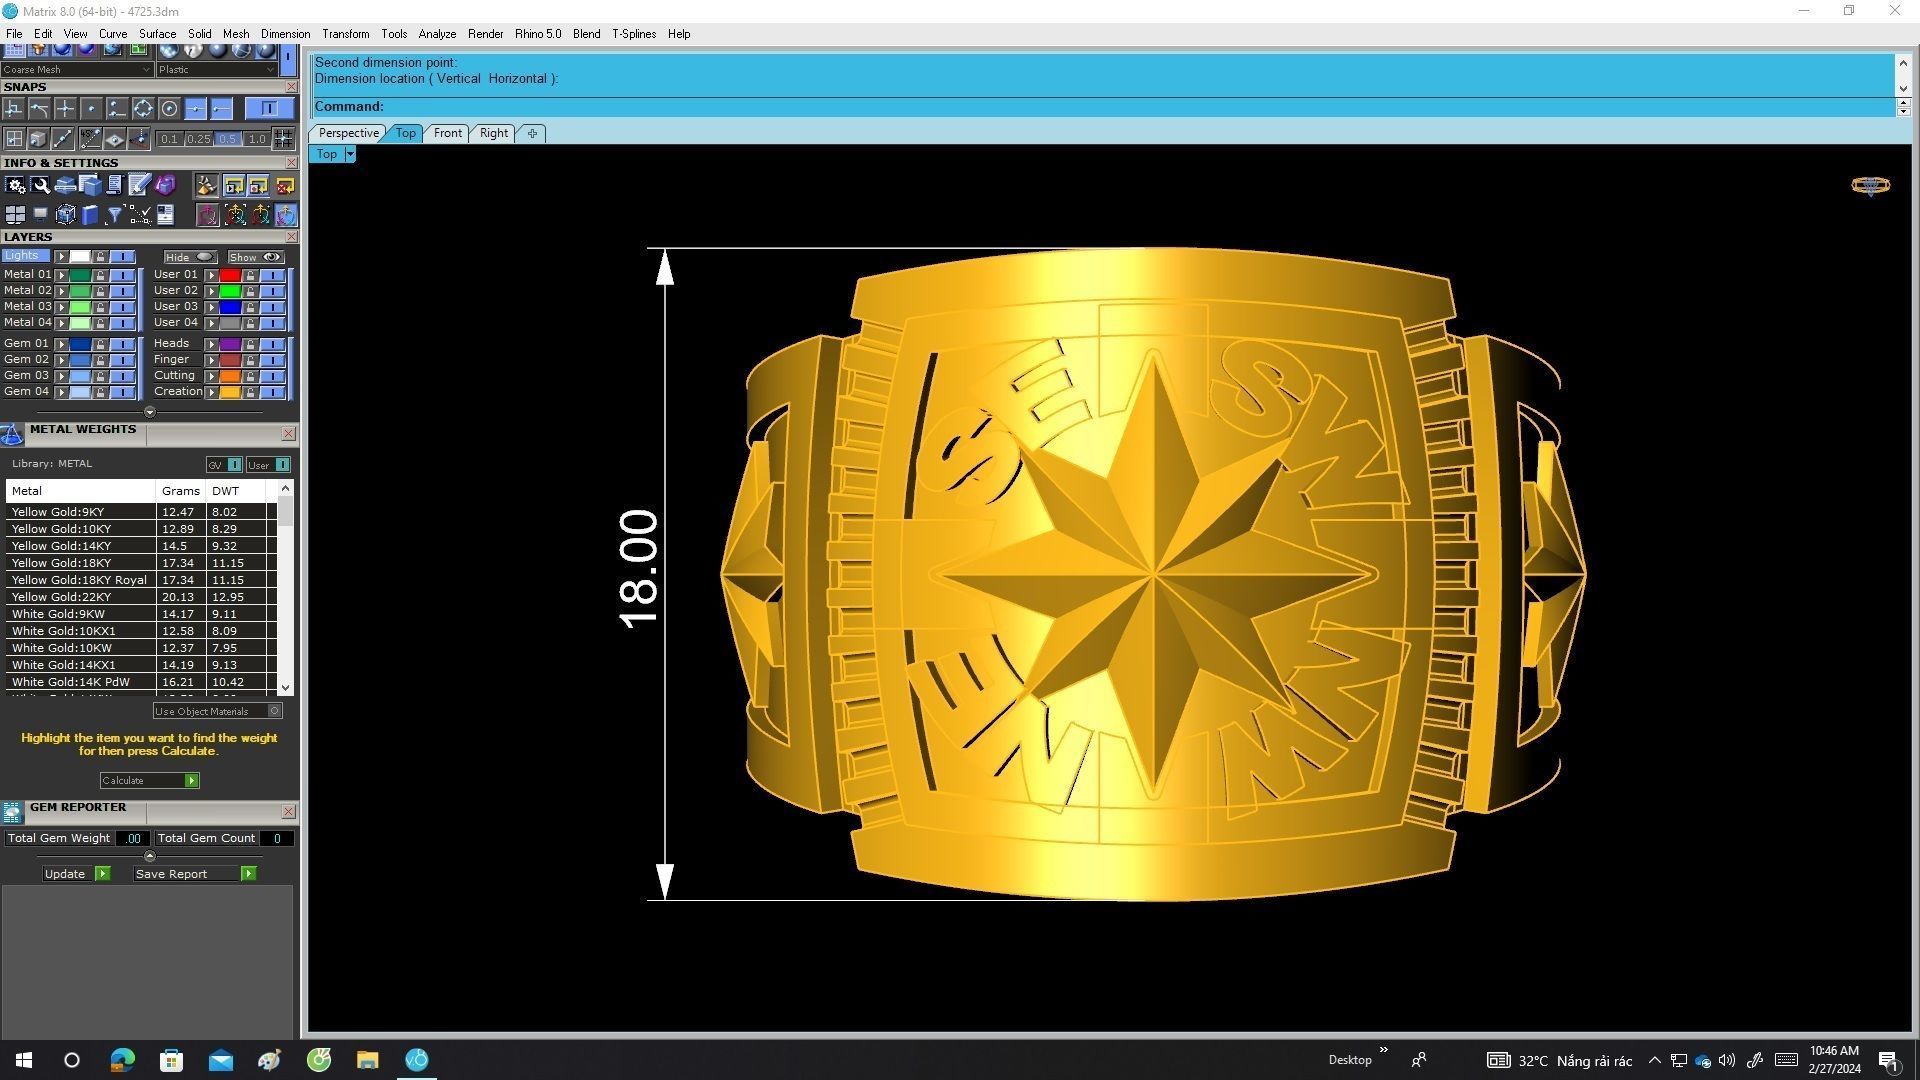The width and height of the screenshot is (1920, 1080).
Task: Click the Update button in Gem Reporter
Action: tap(76, 874)
